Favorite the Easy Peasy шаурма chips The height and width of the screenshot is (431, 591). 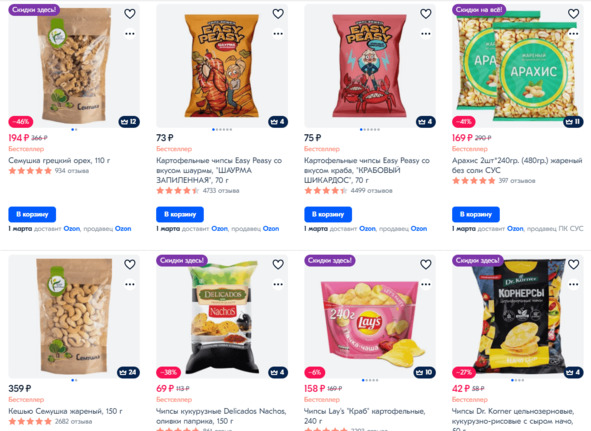tap(278, 14)
